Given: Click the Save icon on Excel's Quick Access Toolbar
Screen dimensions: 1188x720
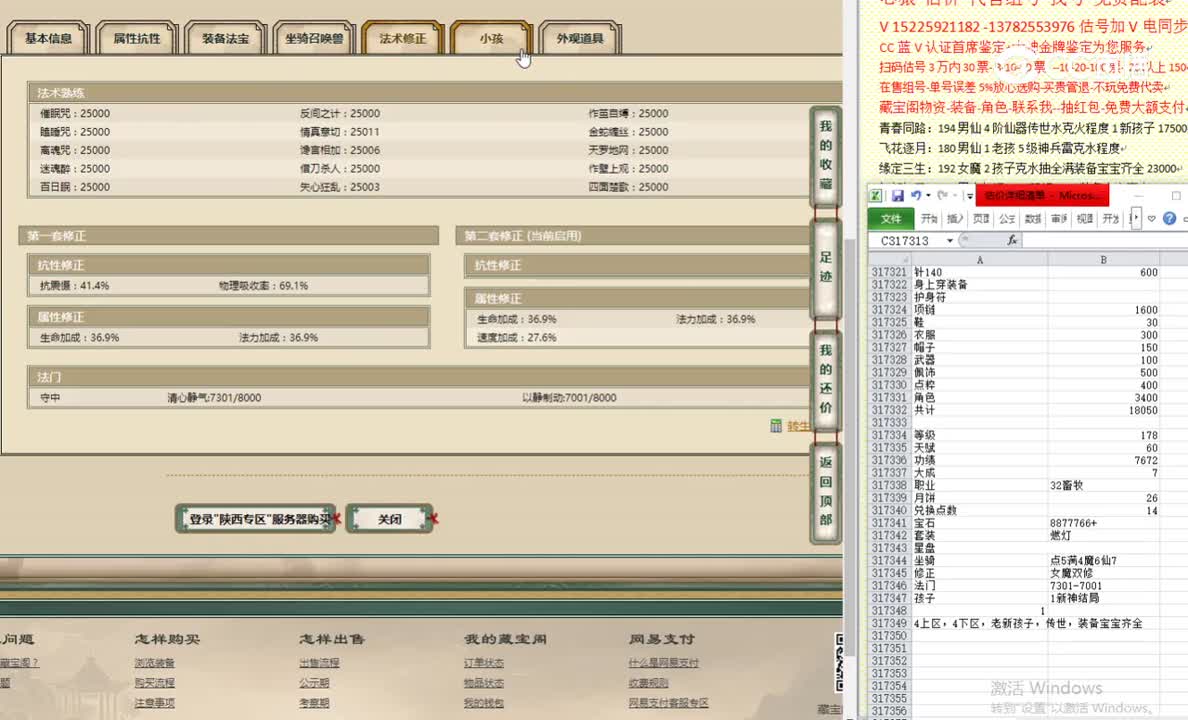Looking at the screenshot, I should point(897,196).
